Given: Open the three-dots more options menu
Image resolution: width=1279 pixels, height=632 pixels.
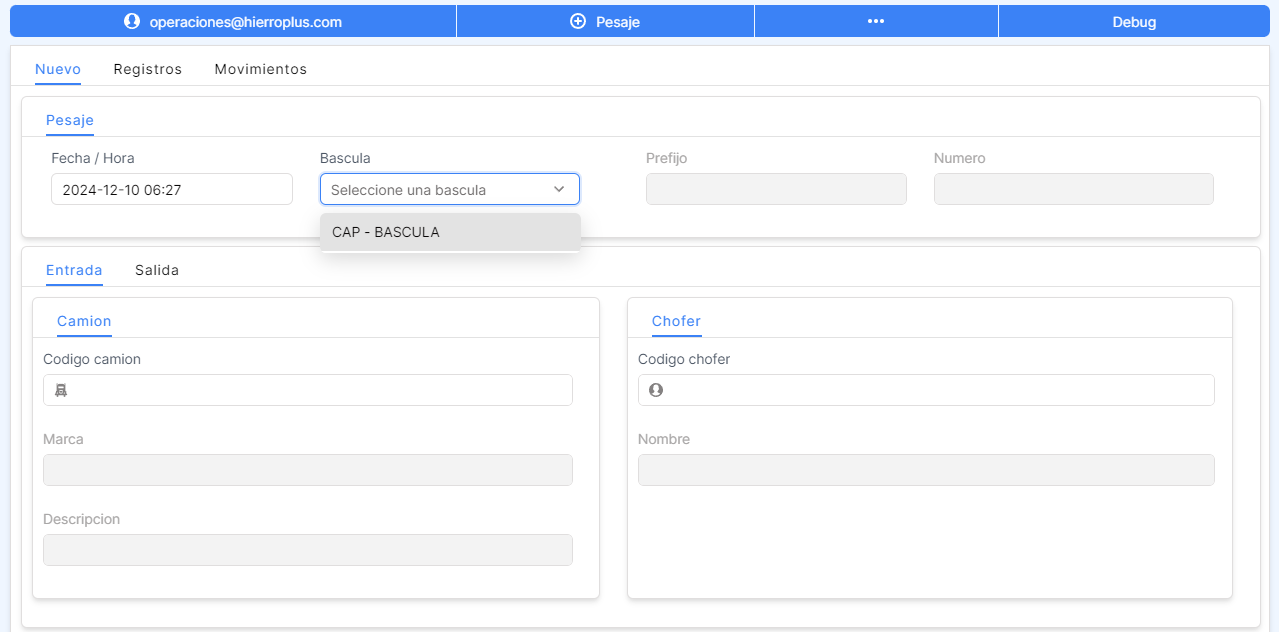Looking at the screenshot, I should coord(876,21).
